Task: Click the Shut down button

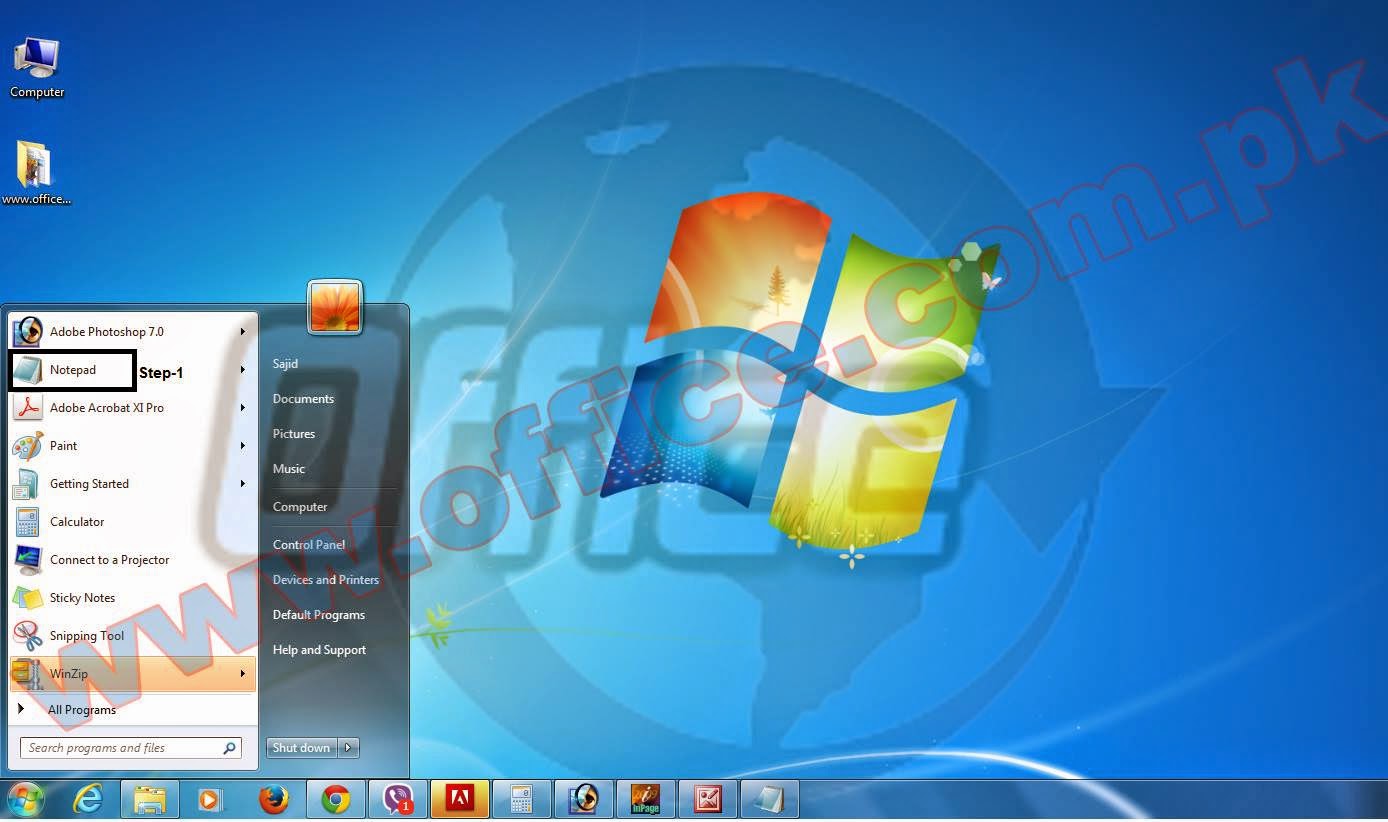Action: click(302, 748)
